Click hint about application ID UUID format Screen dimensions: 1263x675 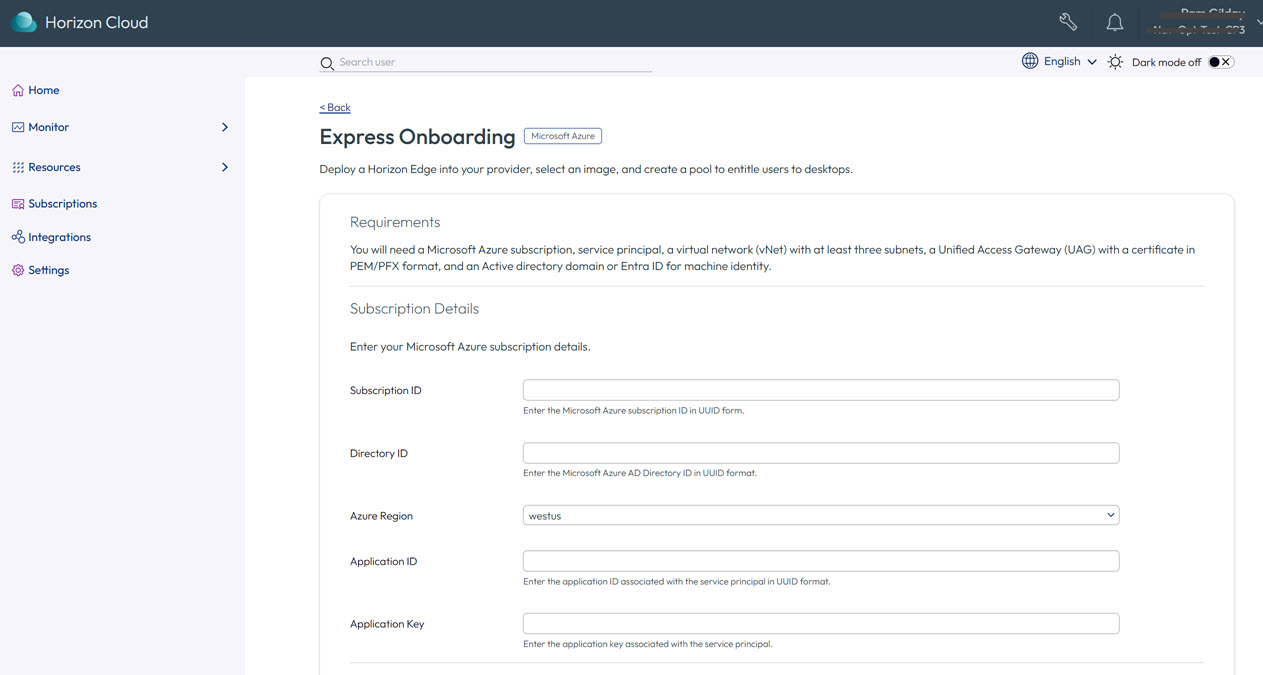tap(676, 581)
